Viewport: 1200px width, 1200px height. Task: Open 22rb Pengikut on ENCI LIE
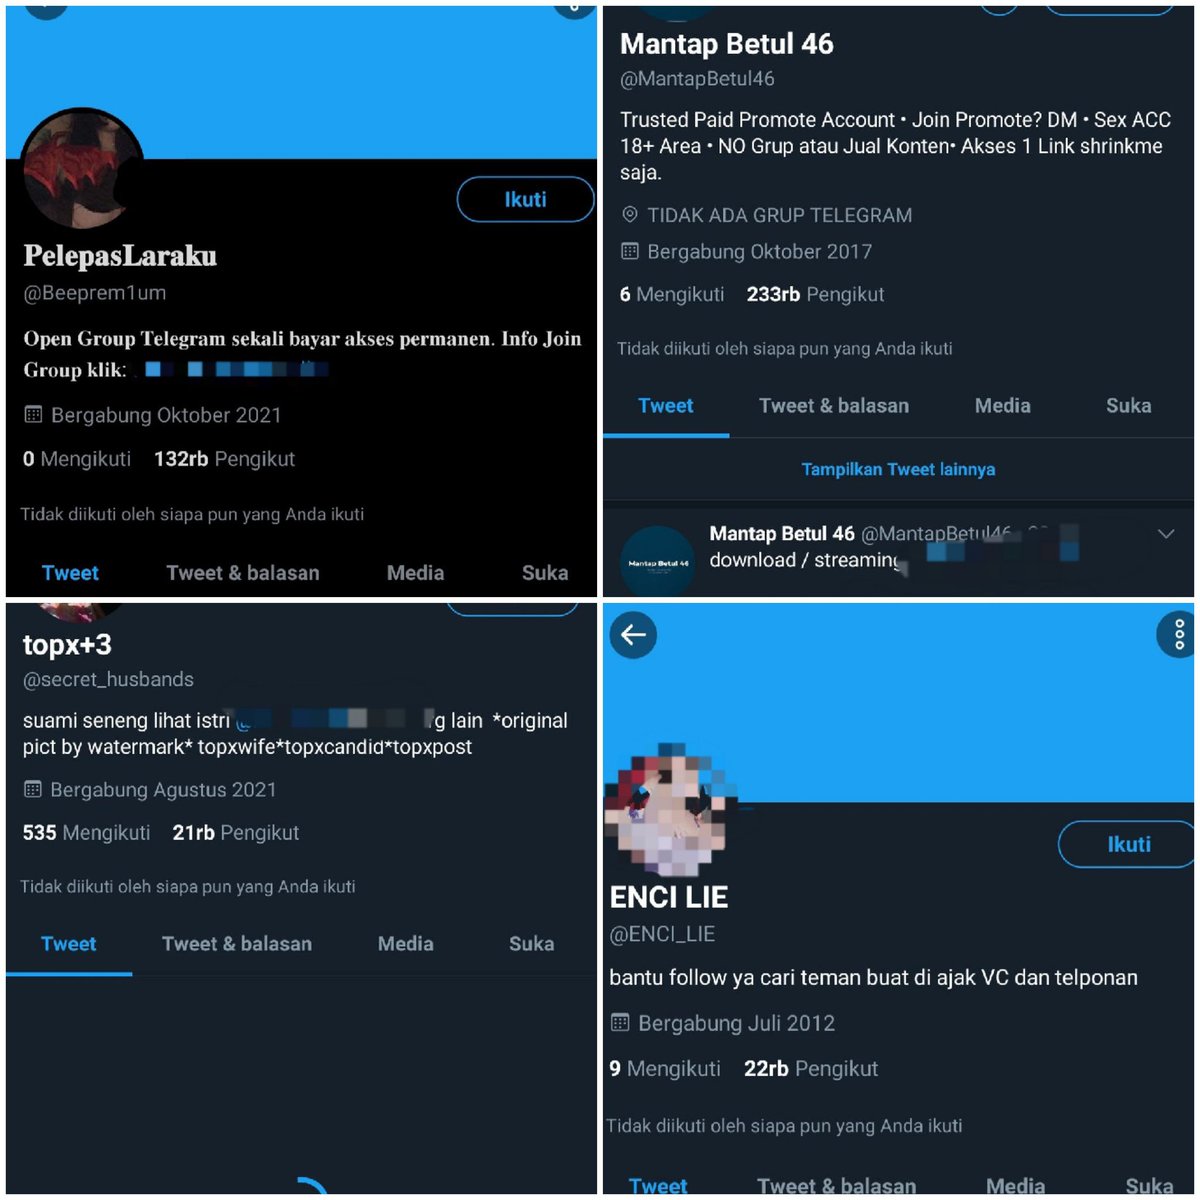(811, 1069)
